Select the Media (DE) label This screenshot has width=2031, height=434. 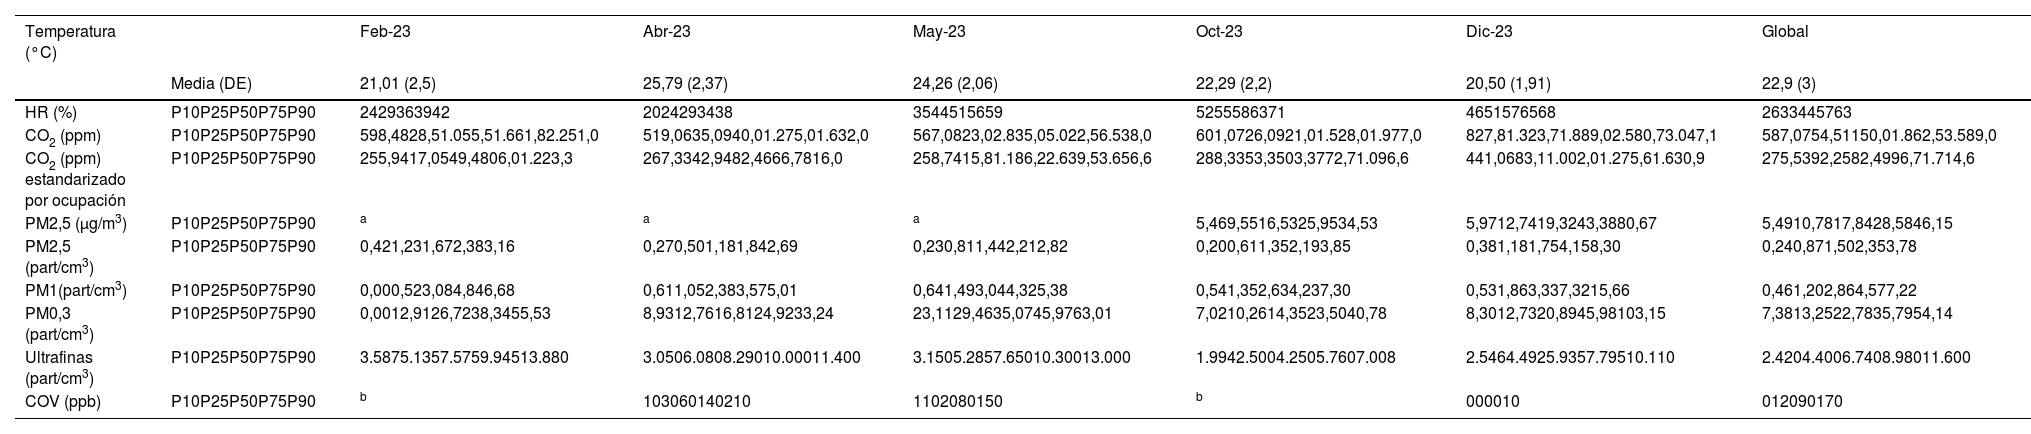tap(210, 84)
